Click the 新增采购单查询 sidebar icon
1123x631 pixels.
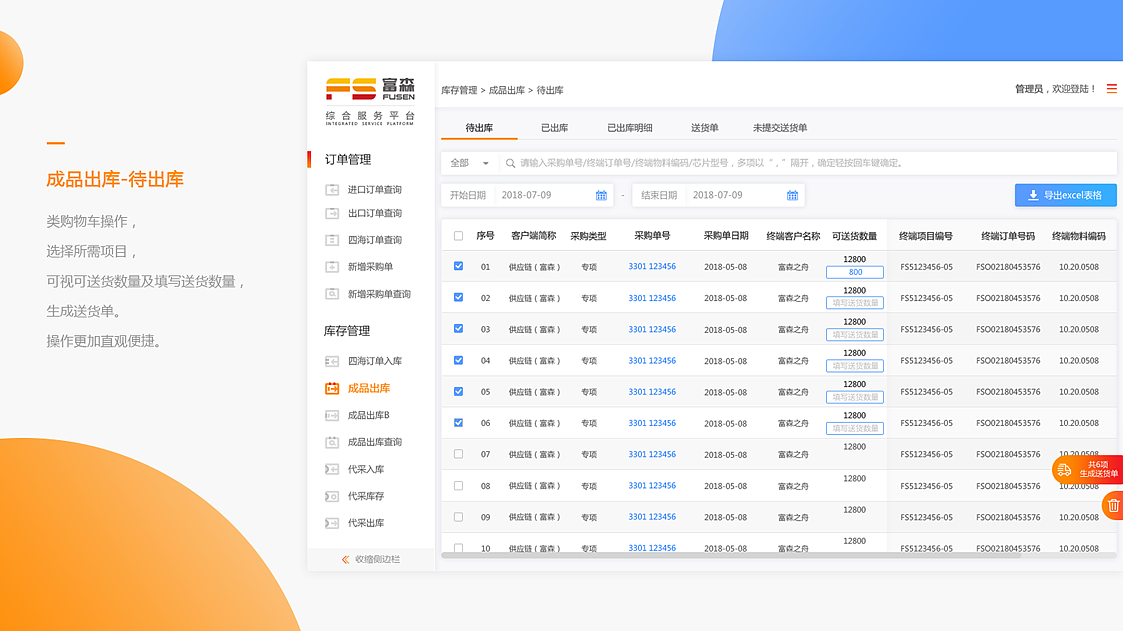(332, 294)
